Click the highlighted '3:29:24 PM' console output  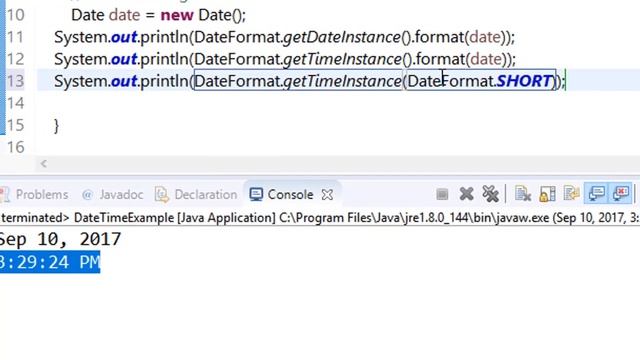pos(50,262)
